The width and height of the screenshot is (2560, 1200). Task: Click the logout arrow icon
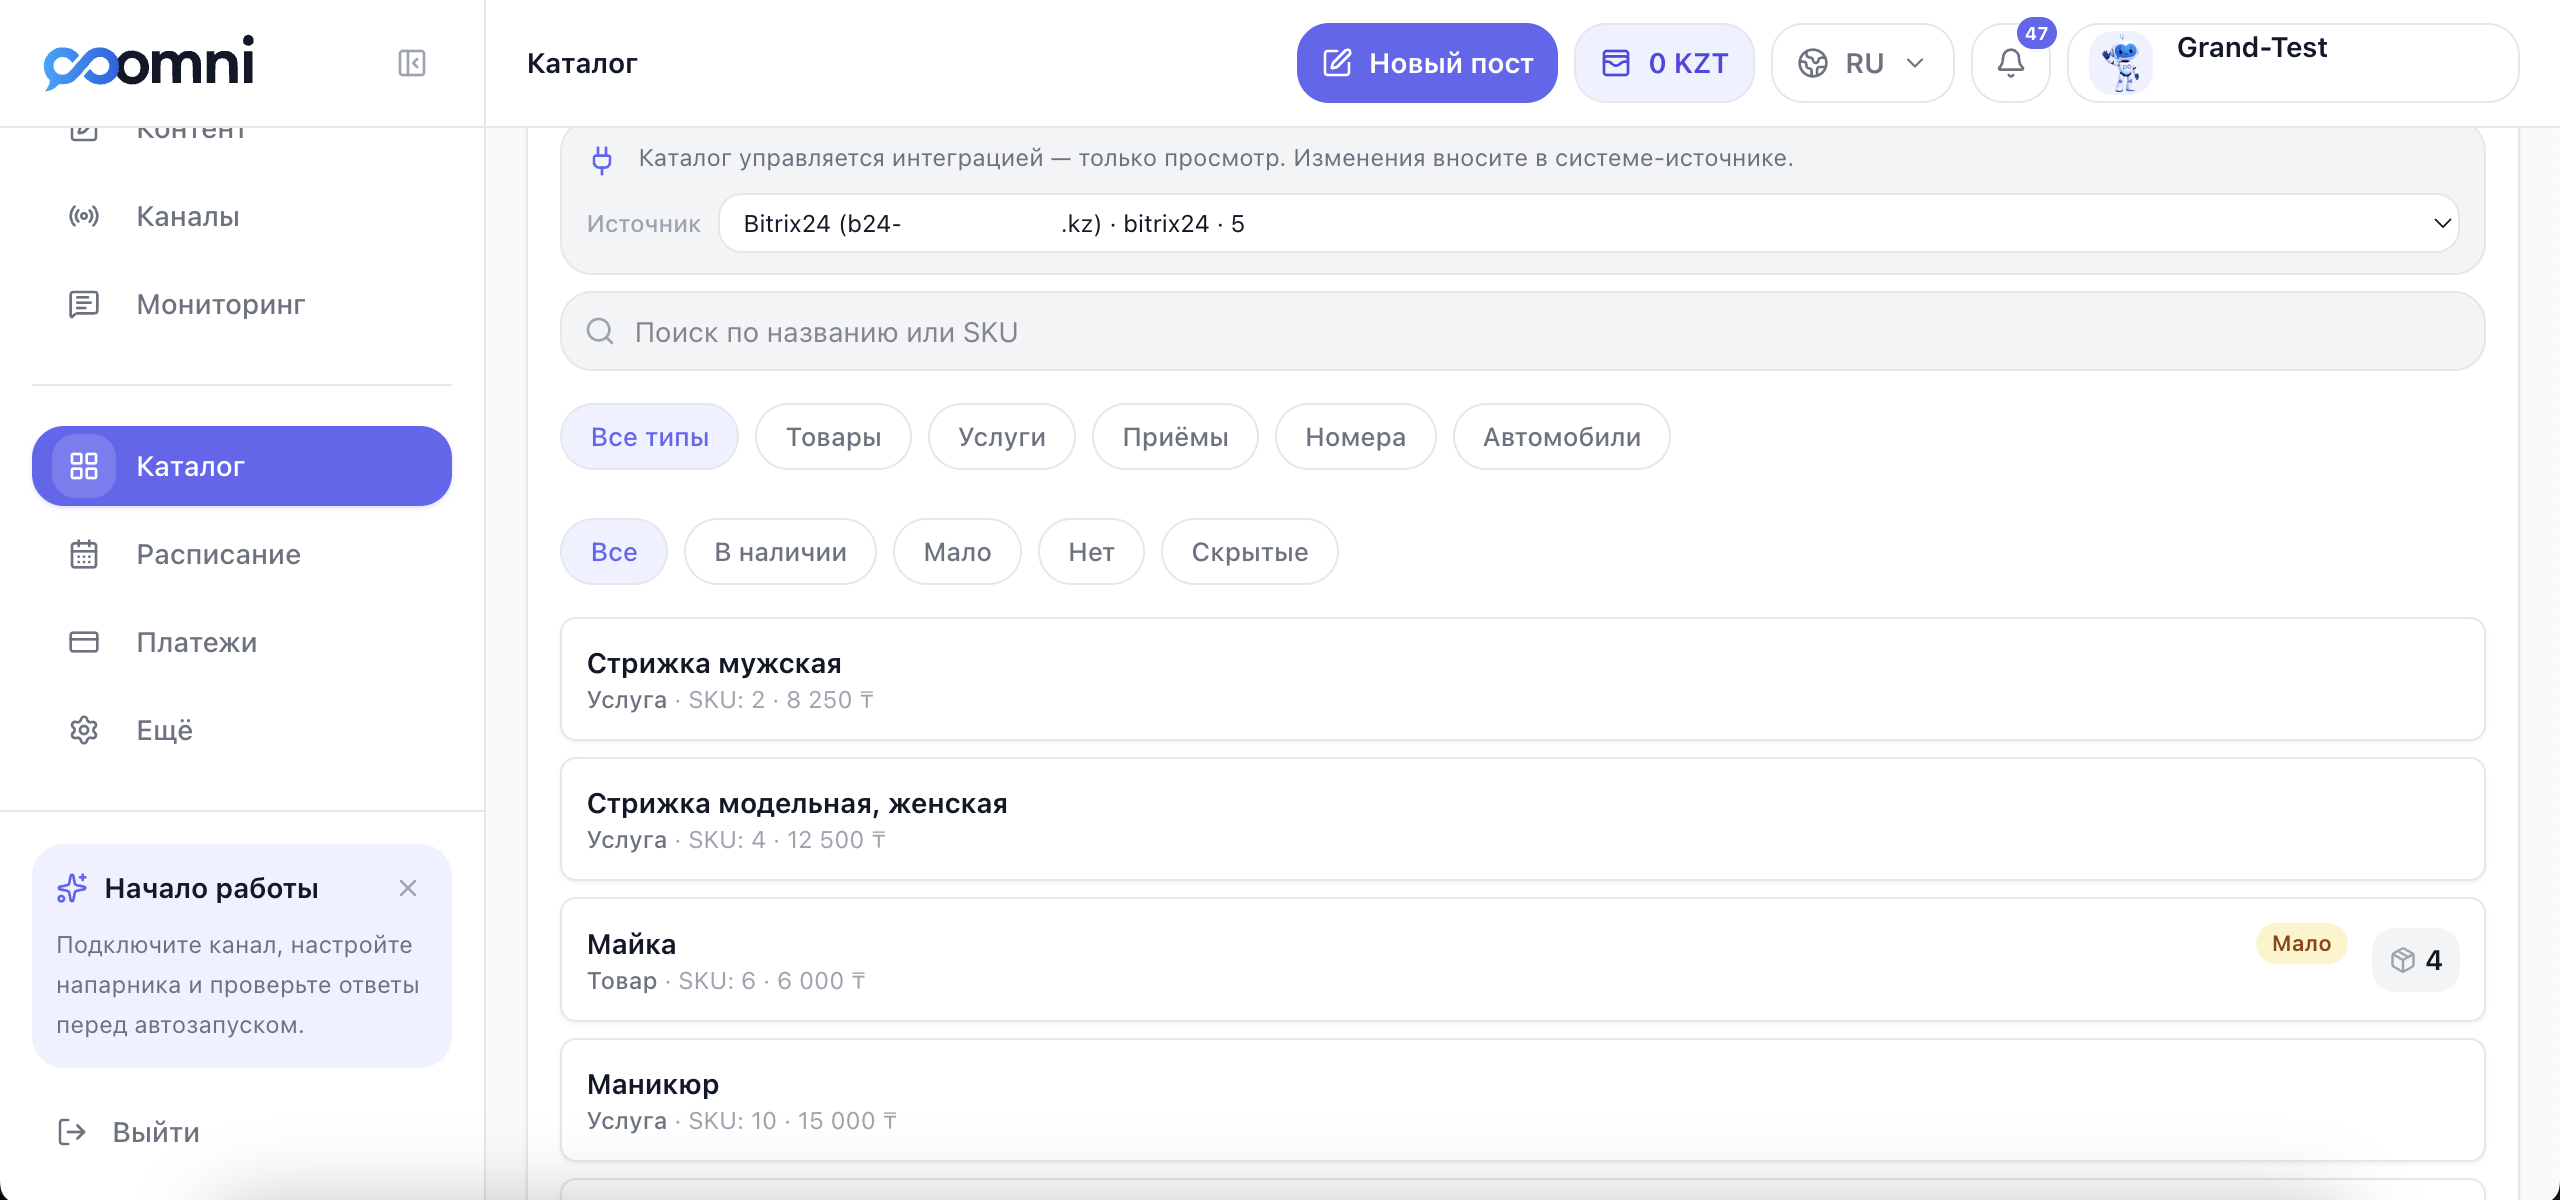pyautogui.click(x=72, y=1132)
